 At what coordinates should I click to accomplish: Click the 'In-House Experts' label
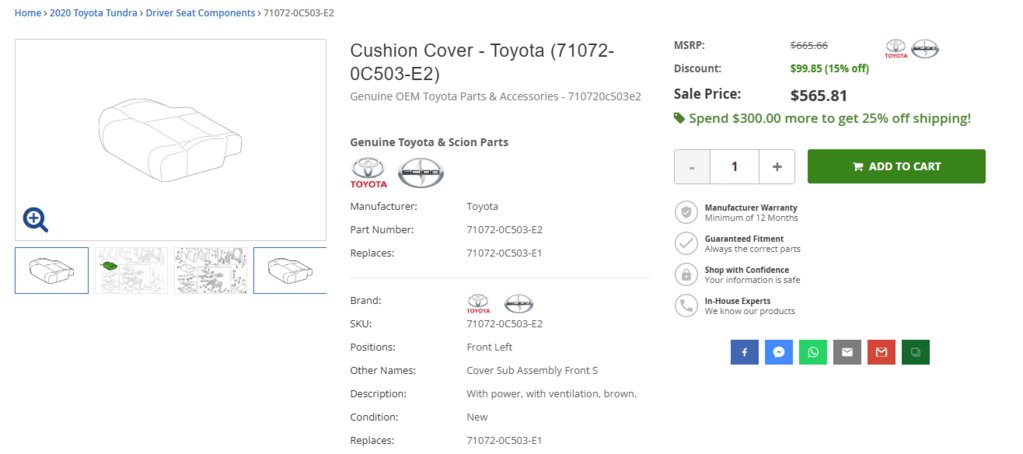tap(737, 301)
